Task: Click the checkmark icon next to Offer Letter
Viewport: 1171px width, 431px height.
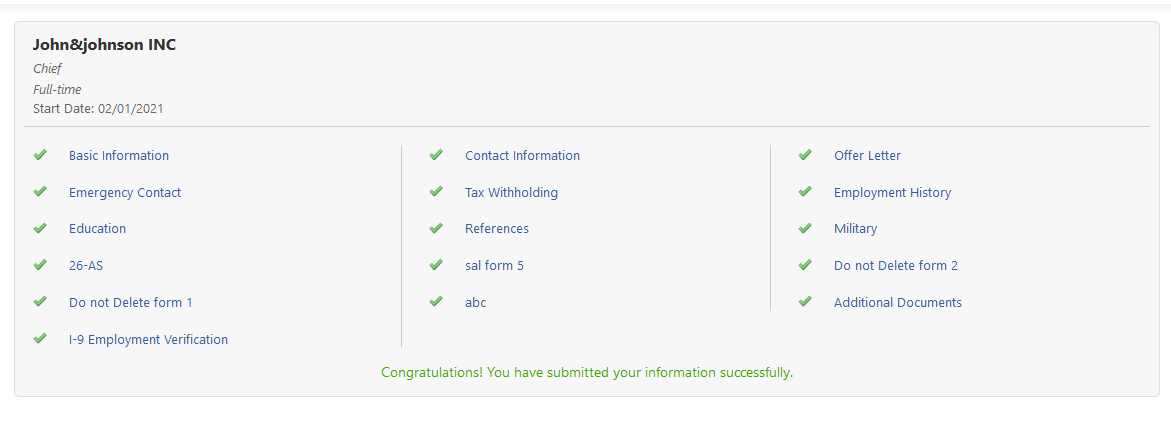Action: coord(805,155)
